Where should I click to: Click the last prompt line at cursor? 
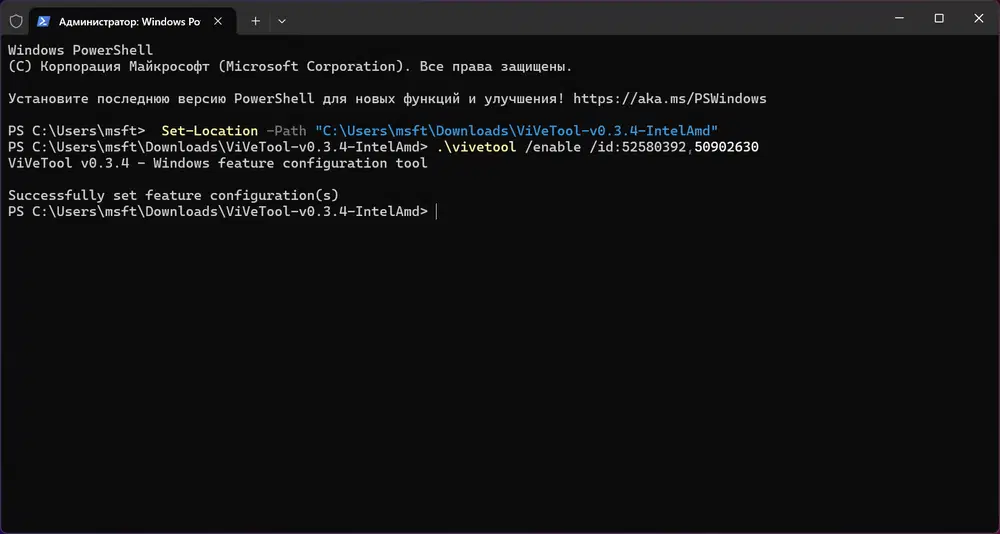[222, 212]
